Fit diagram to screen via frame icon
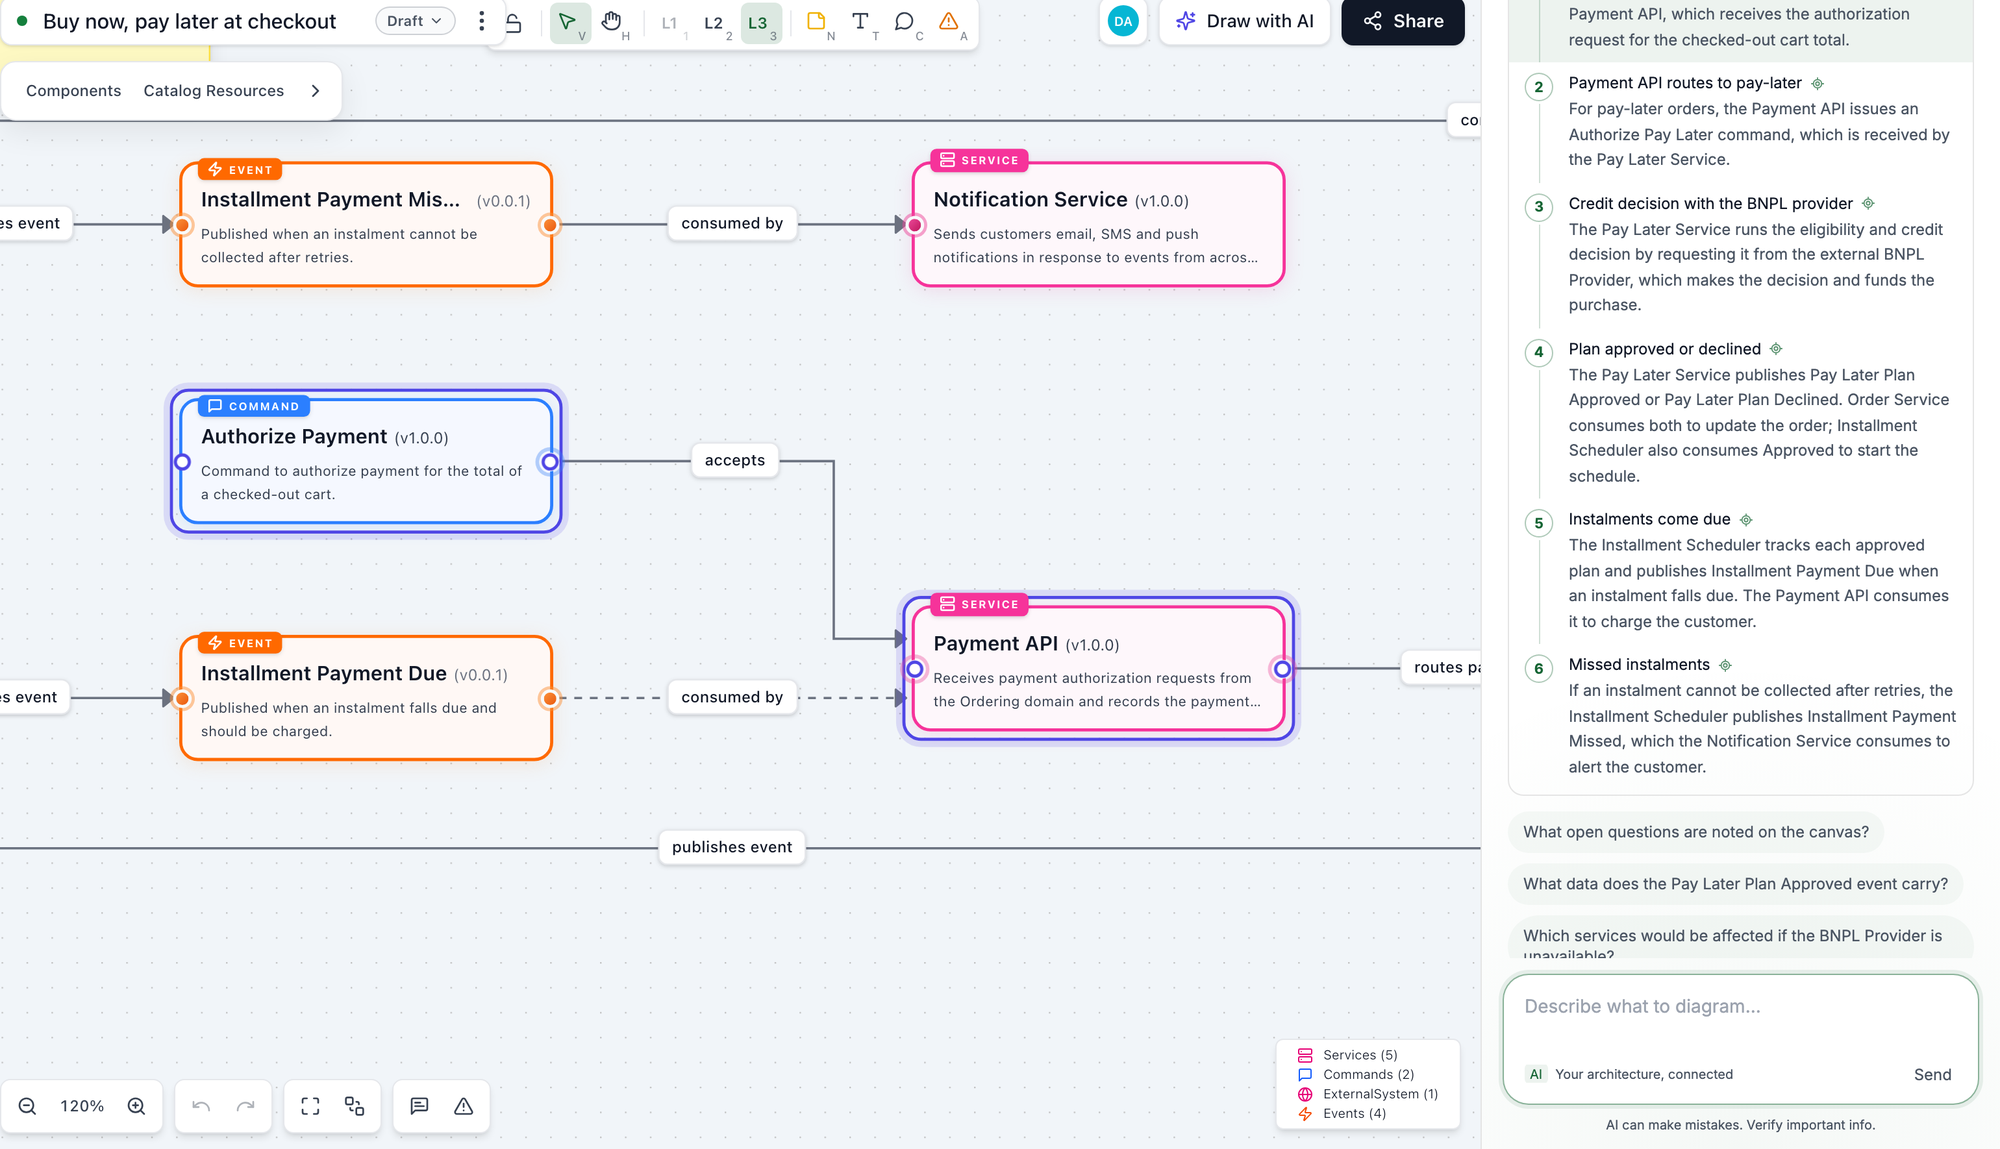 310,1106
